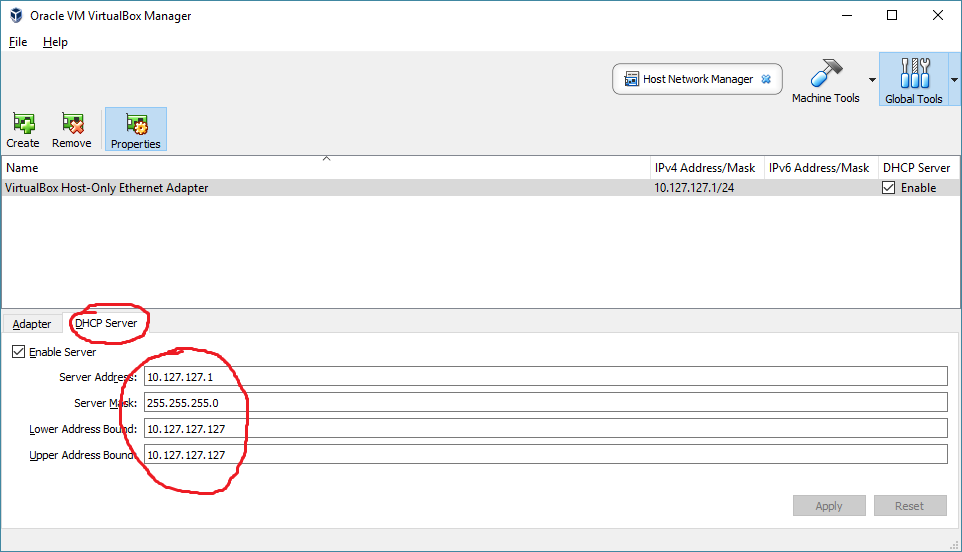
Task: Click the Apply button
Action: coord(829,506)
